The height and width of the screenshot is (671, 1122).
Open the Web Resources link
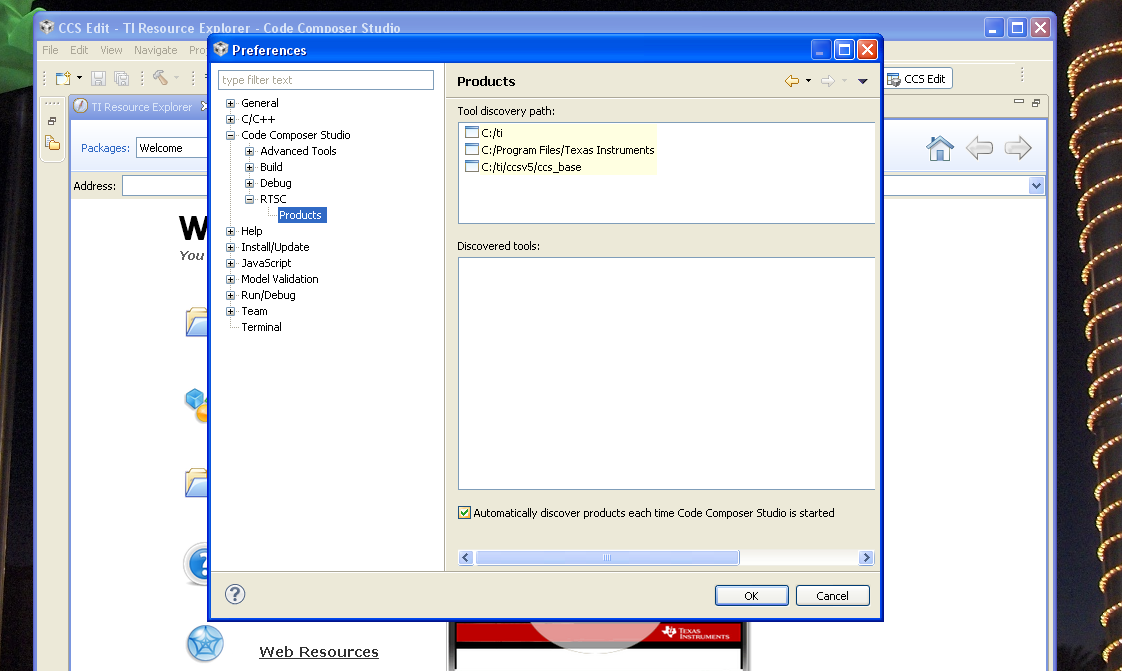(x=319, y=652)
